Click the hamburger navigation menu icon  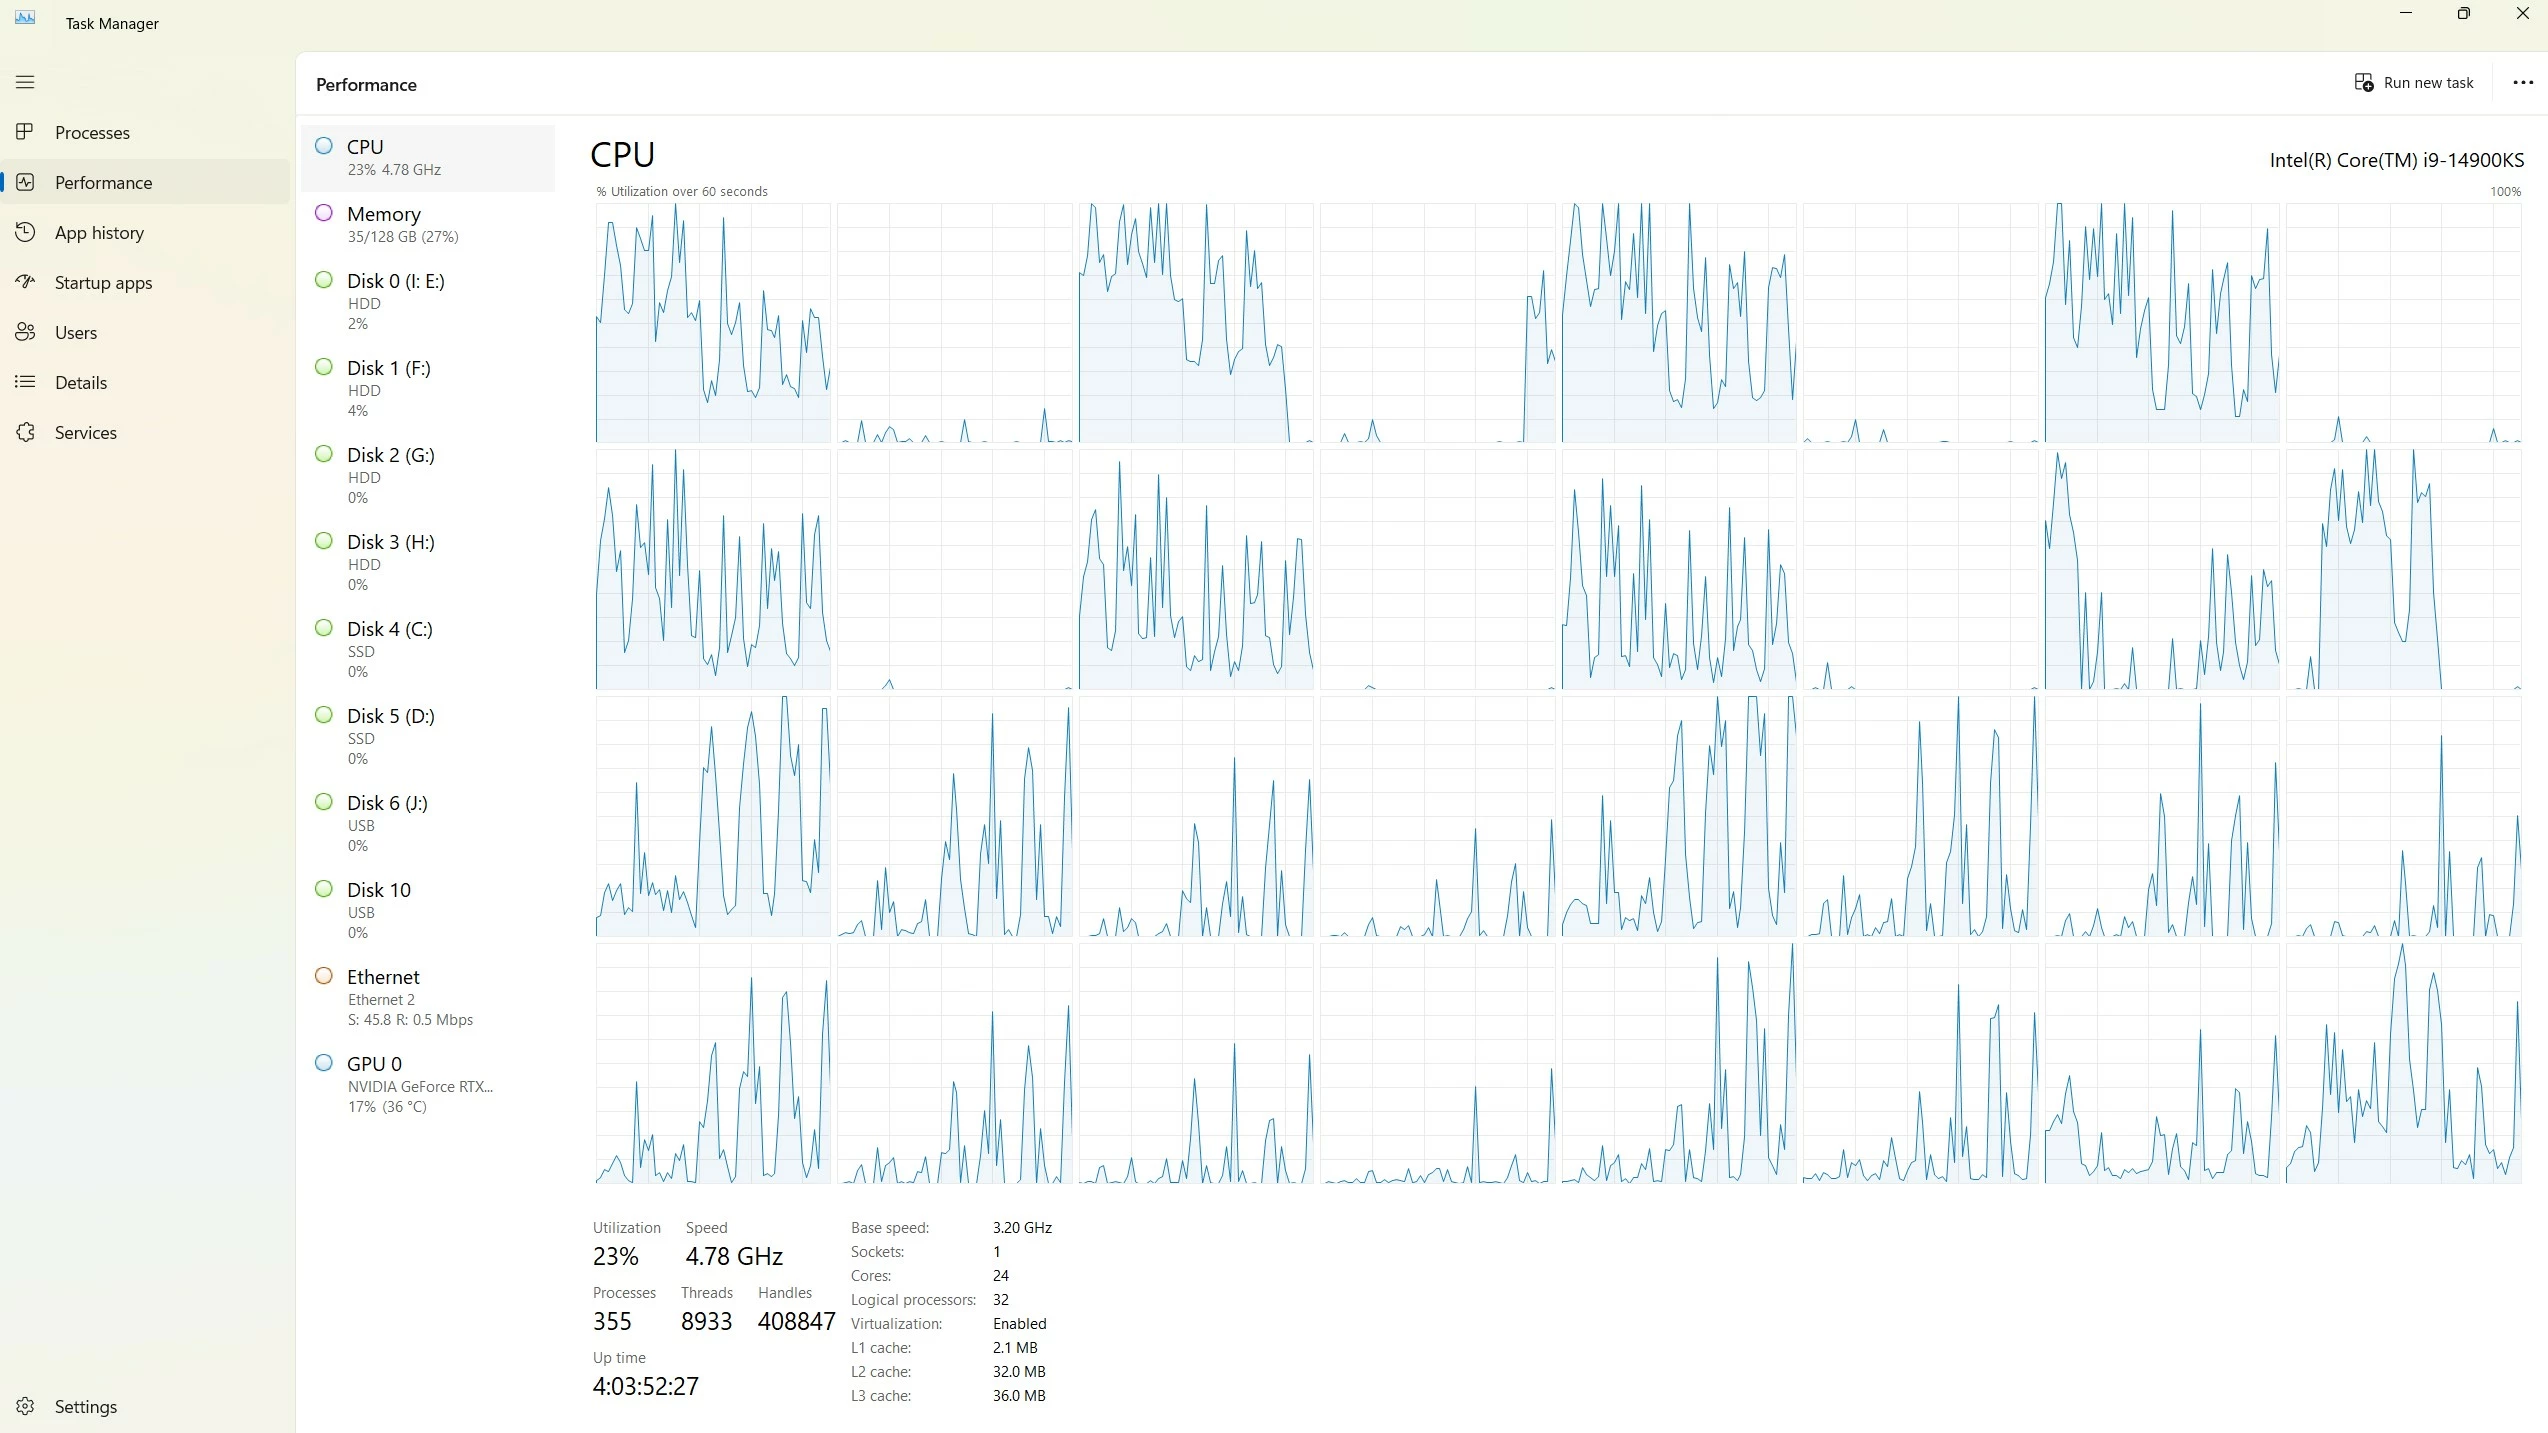25,82
